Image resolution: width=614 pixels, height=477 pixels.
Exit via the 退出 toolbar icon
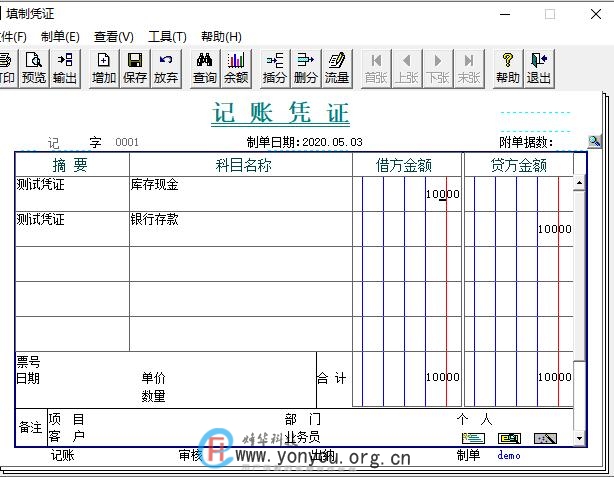click(x=539, y=68)
